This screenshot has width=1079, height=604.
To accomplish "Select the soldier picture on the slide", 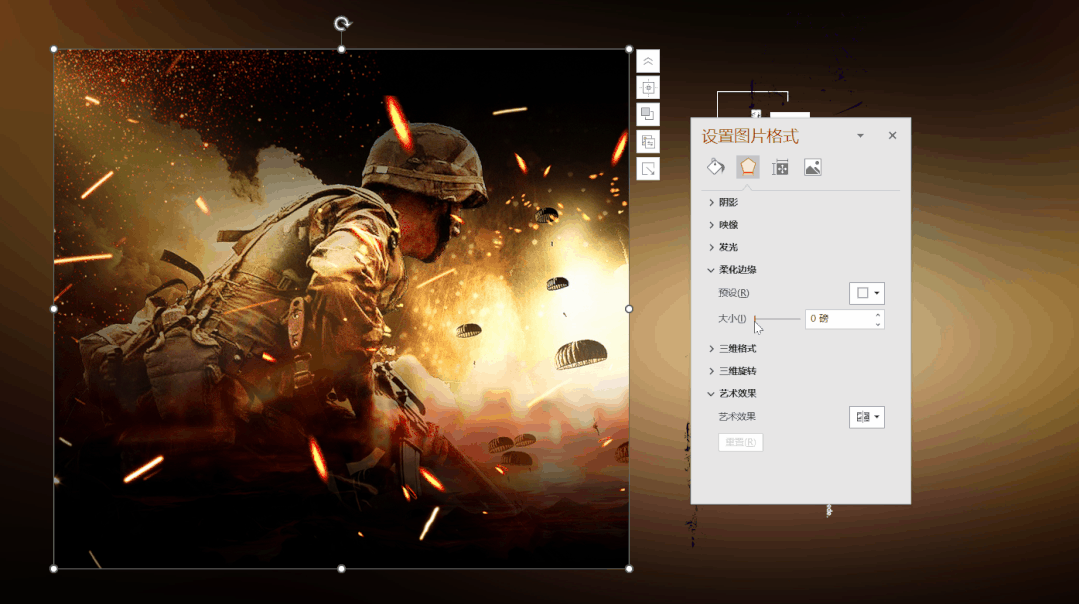I will click(x=341, y=309).
